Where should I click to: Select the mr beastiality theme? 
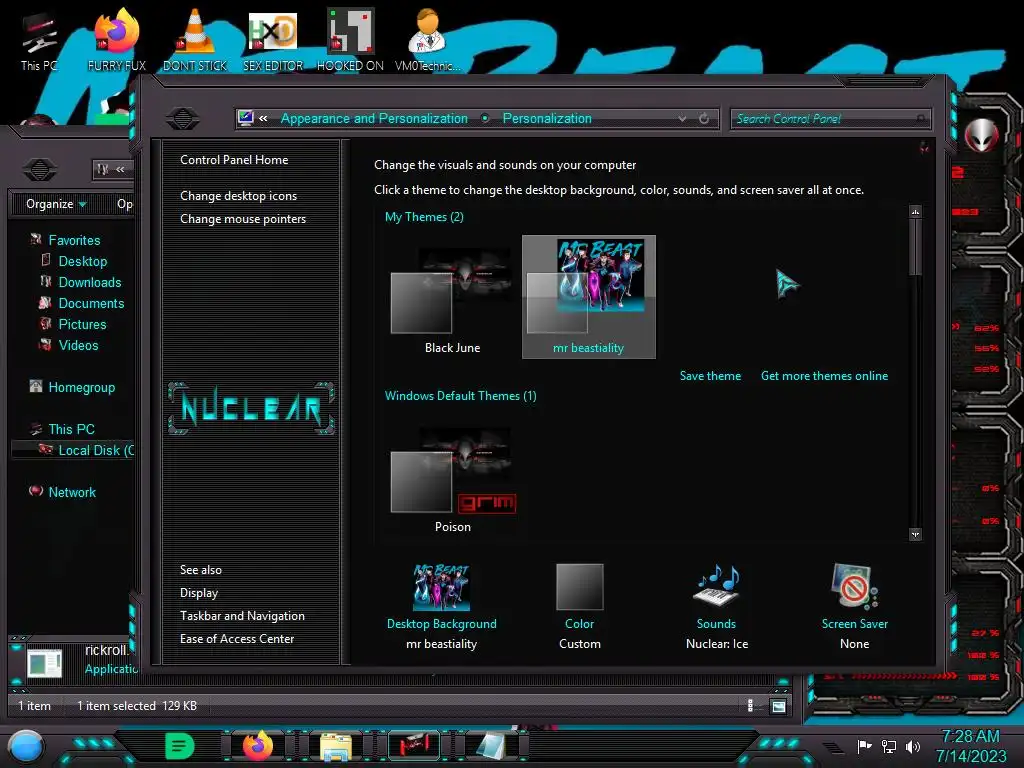(x=588, y=297)
